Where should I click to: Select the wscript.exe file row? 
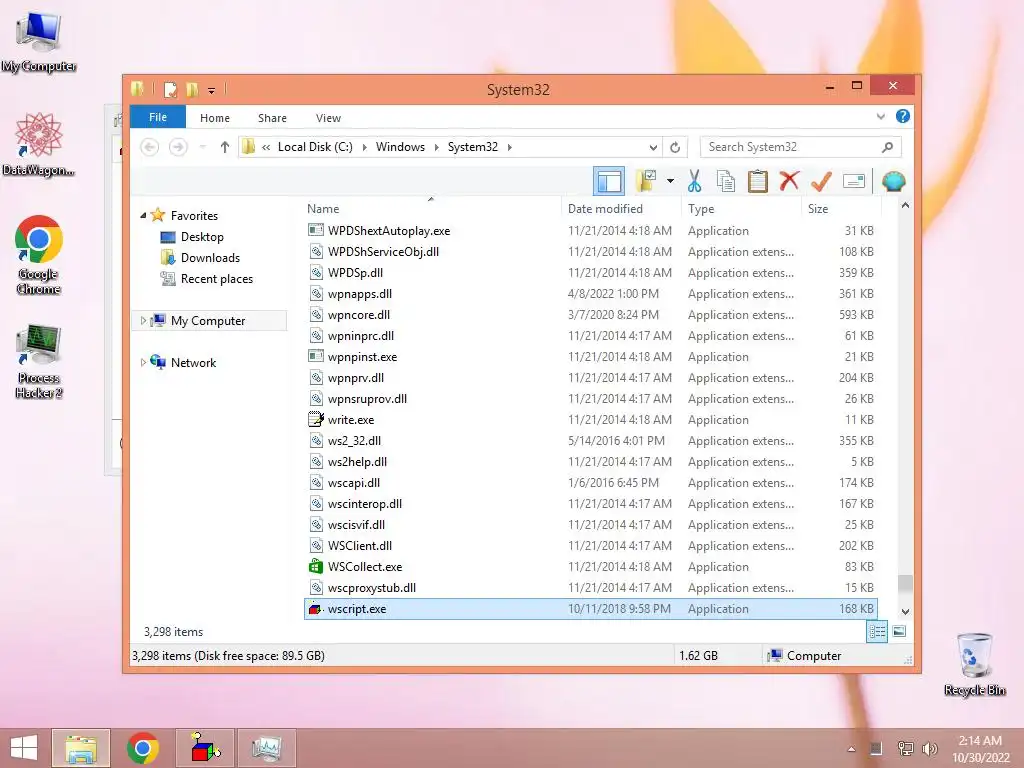coord(590,609)
